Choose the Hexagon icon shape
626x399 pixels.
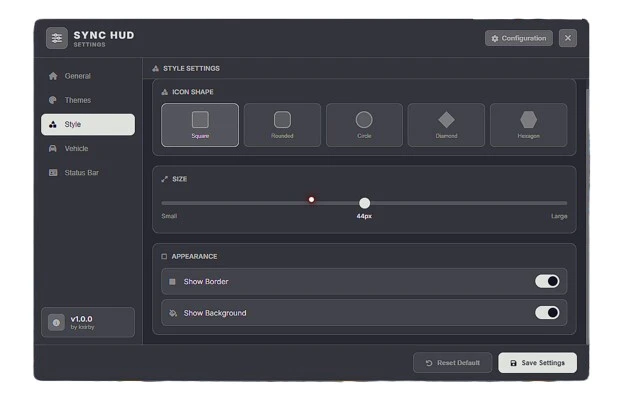pos(529,125)
